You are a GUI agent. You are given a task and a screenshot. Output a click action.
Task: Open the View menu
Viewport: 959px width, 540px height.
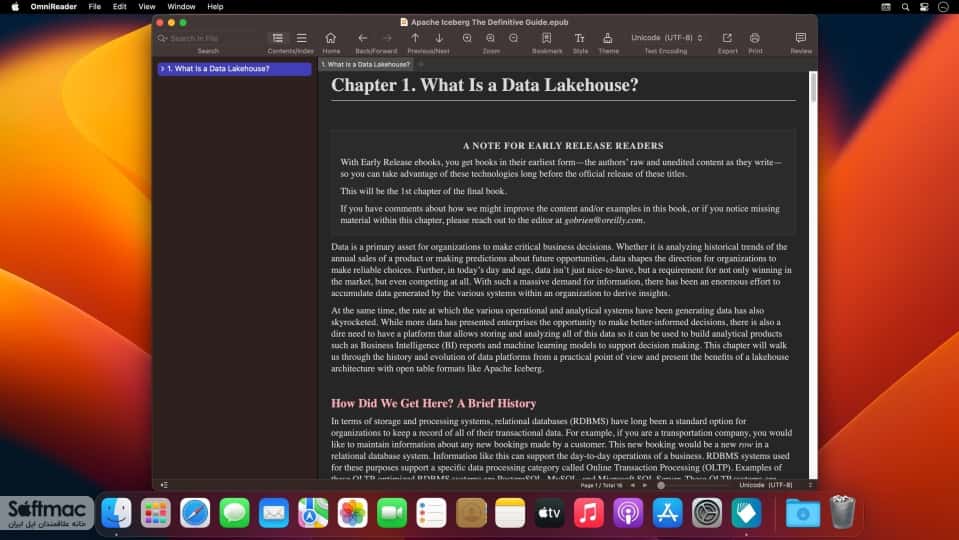(147, 7)
